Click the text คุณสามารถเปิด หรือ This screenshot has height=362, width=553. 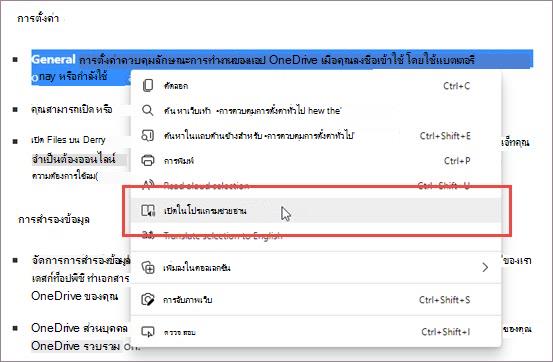coord(72,109)
